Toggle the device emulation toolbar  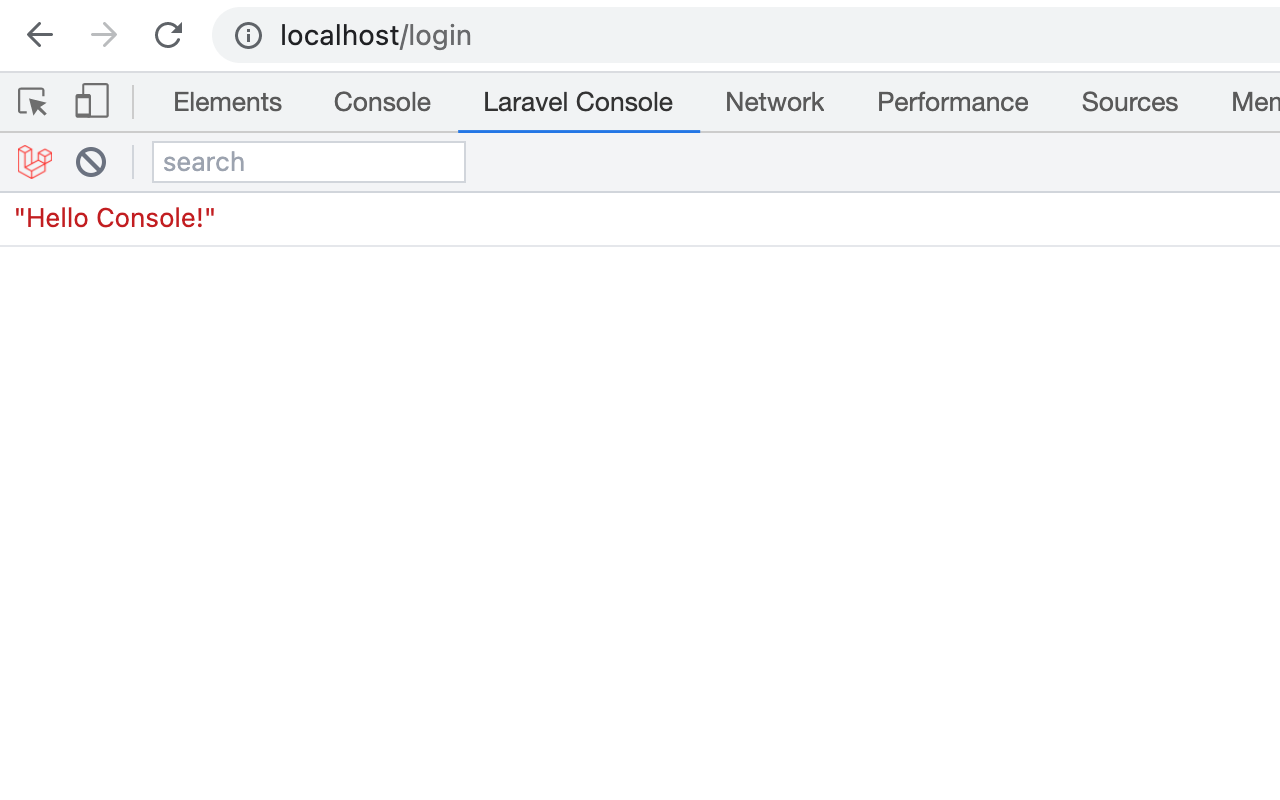tap(91, 101)
